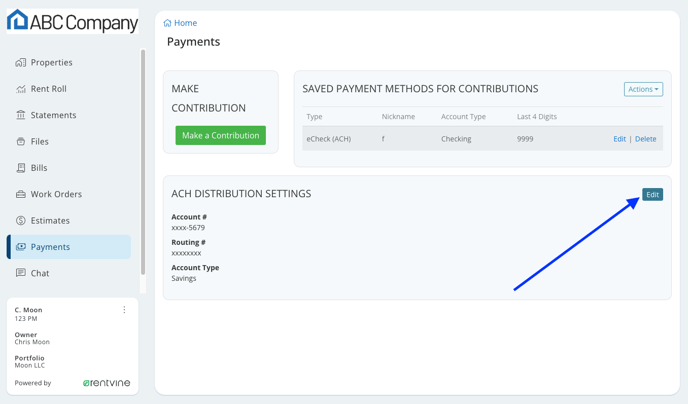Viewport: 688px width, 404px height.
Task: Click Make a Contribution button
Action: pos(221,136)
